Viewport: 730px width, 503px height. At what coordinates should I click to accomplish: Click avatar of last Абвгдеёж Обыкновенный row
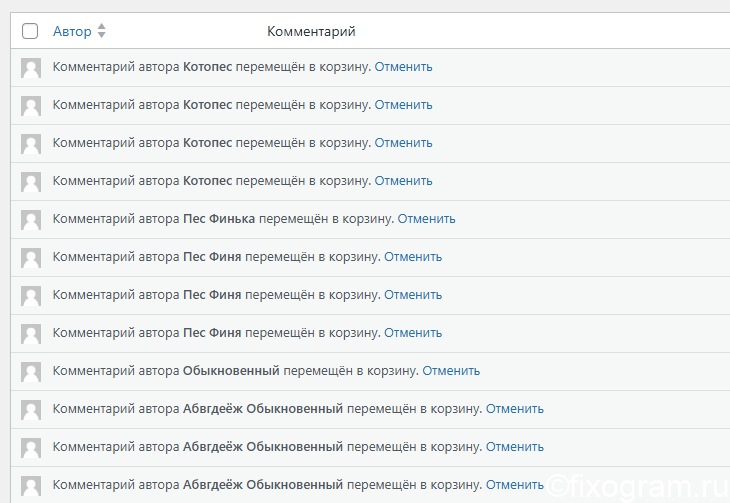click(x=31, y=486)
